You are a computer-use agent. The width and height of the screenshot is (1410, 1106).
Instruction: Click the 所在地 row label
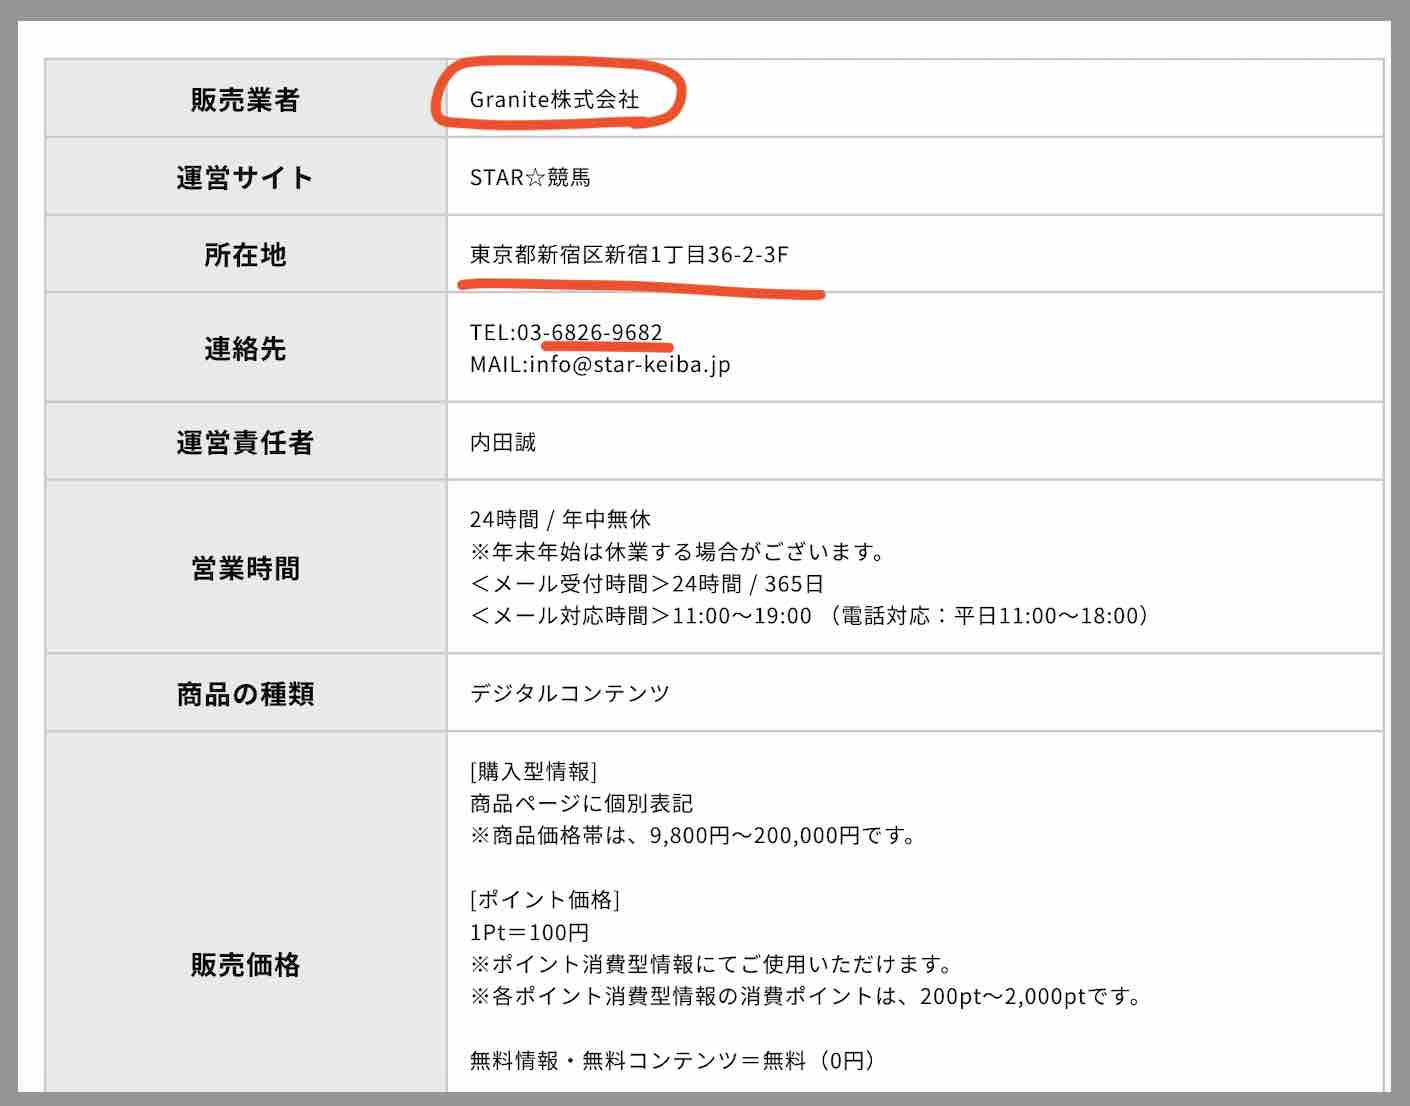(x=245, y=254)
